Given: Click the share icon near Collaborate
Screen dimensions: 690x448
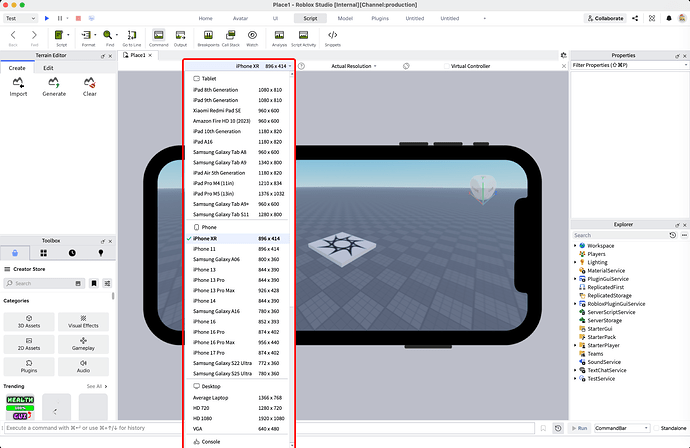Looking at the screenshot, I should [x=635, y=18].
